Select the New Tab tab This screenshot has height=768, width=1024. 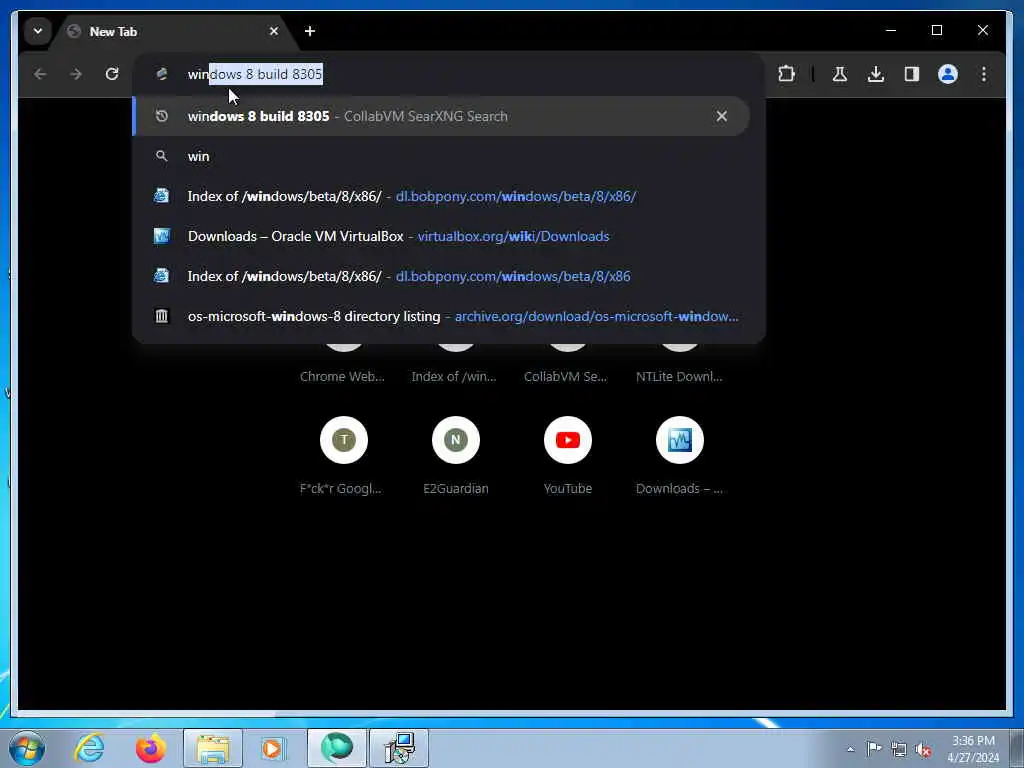175,31
